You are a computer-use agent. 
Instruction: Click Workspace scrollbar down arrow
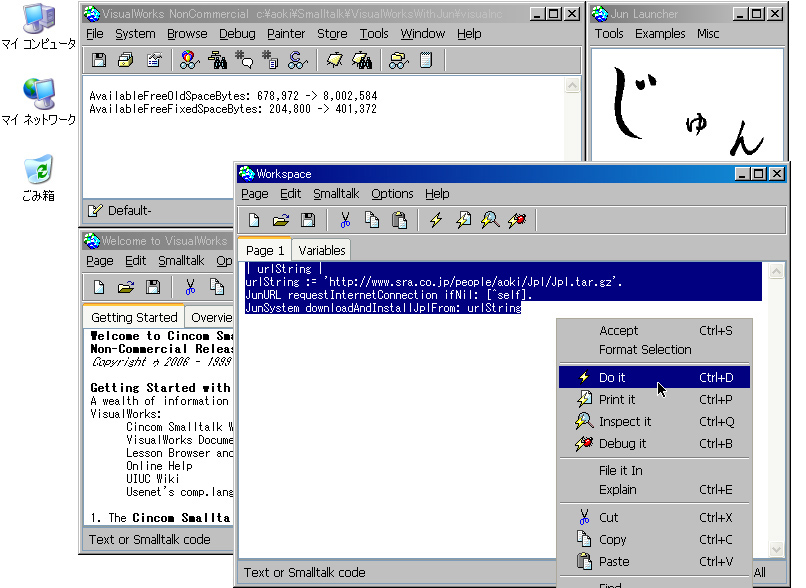[x=776, y=549]
